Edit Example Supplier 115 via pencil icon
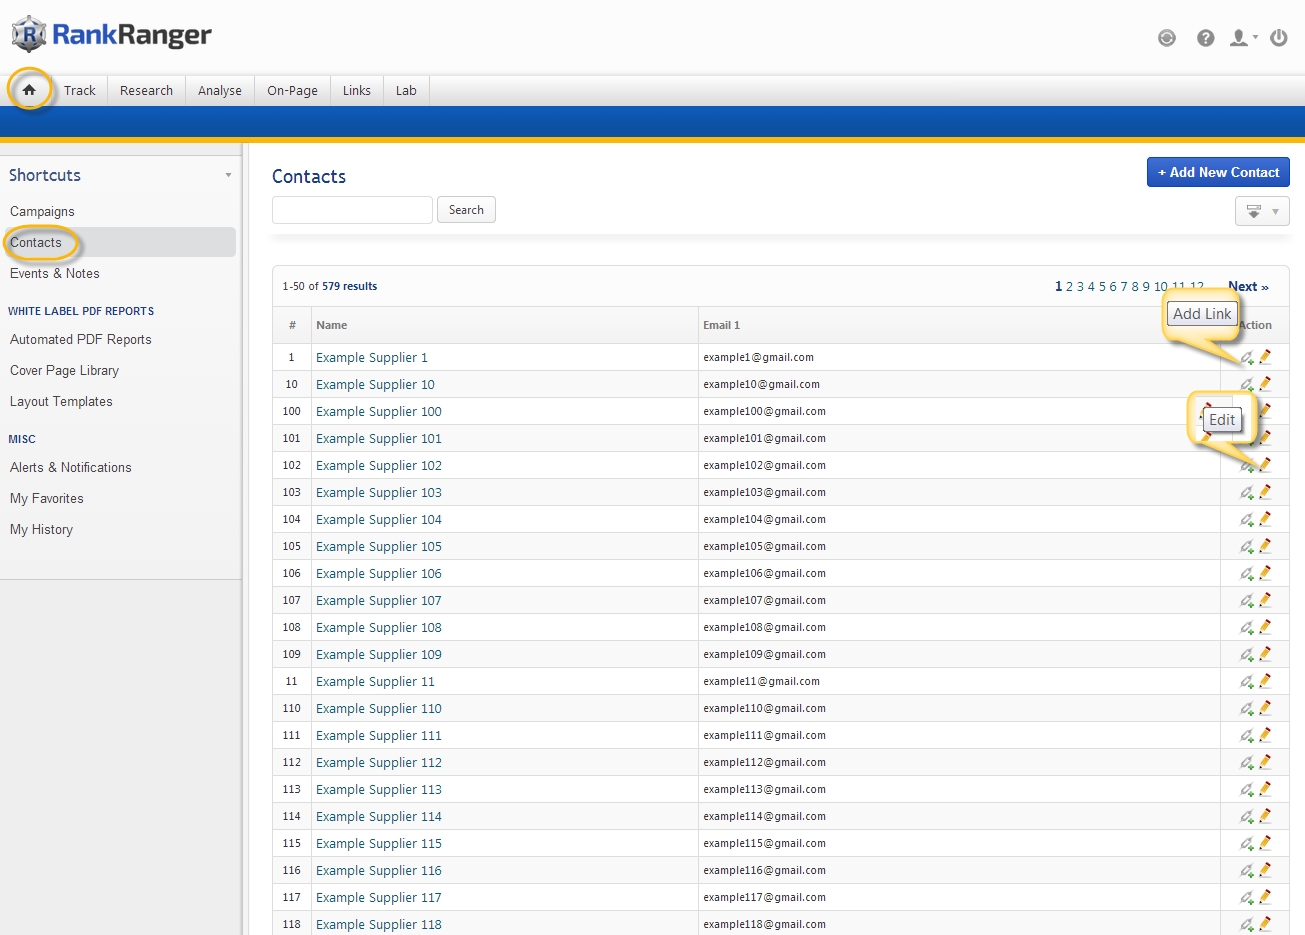The height and width of the screenshot is (935, 1305). (1265, 843)
